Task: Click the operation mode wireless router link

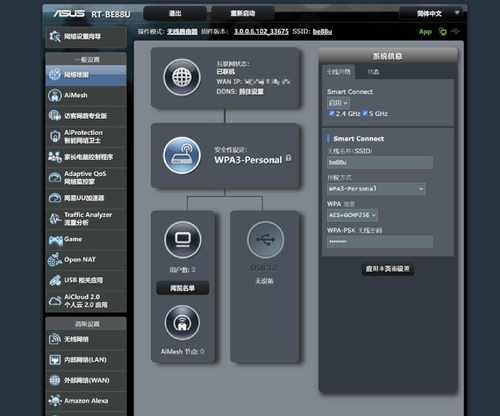Action: click(182, 32)
